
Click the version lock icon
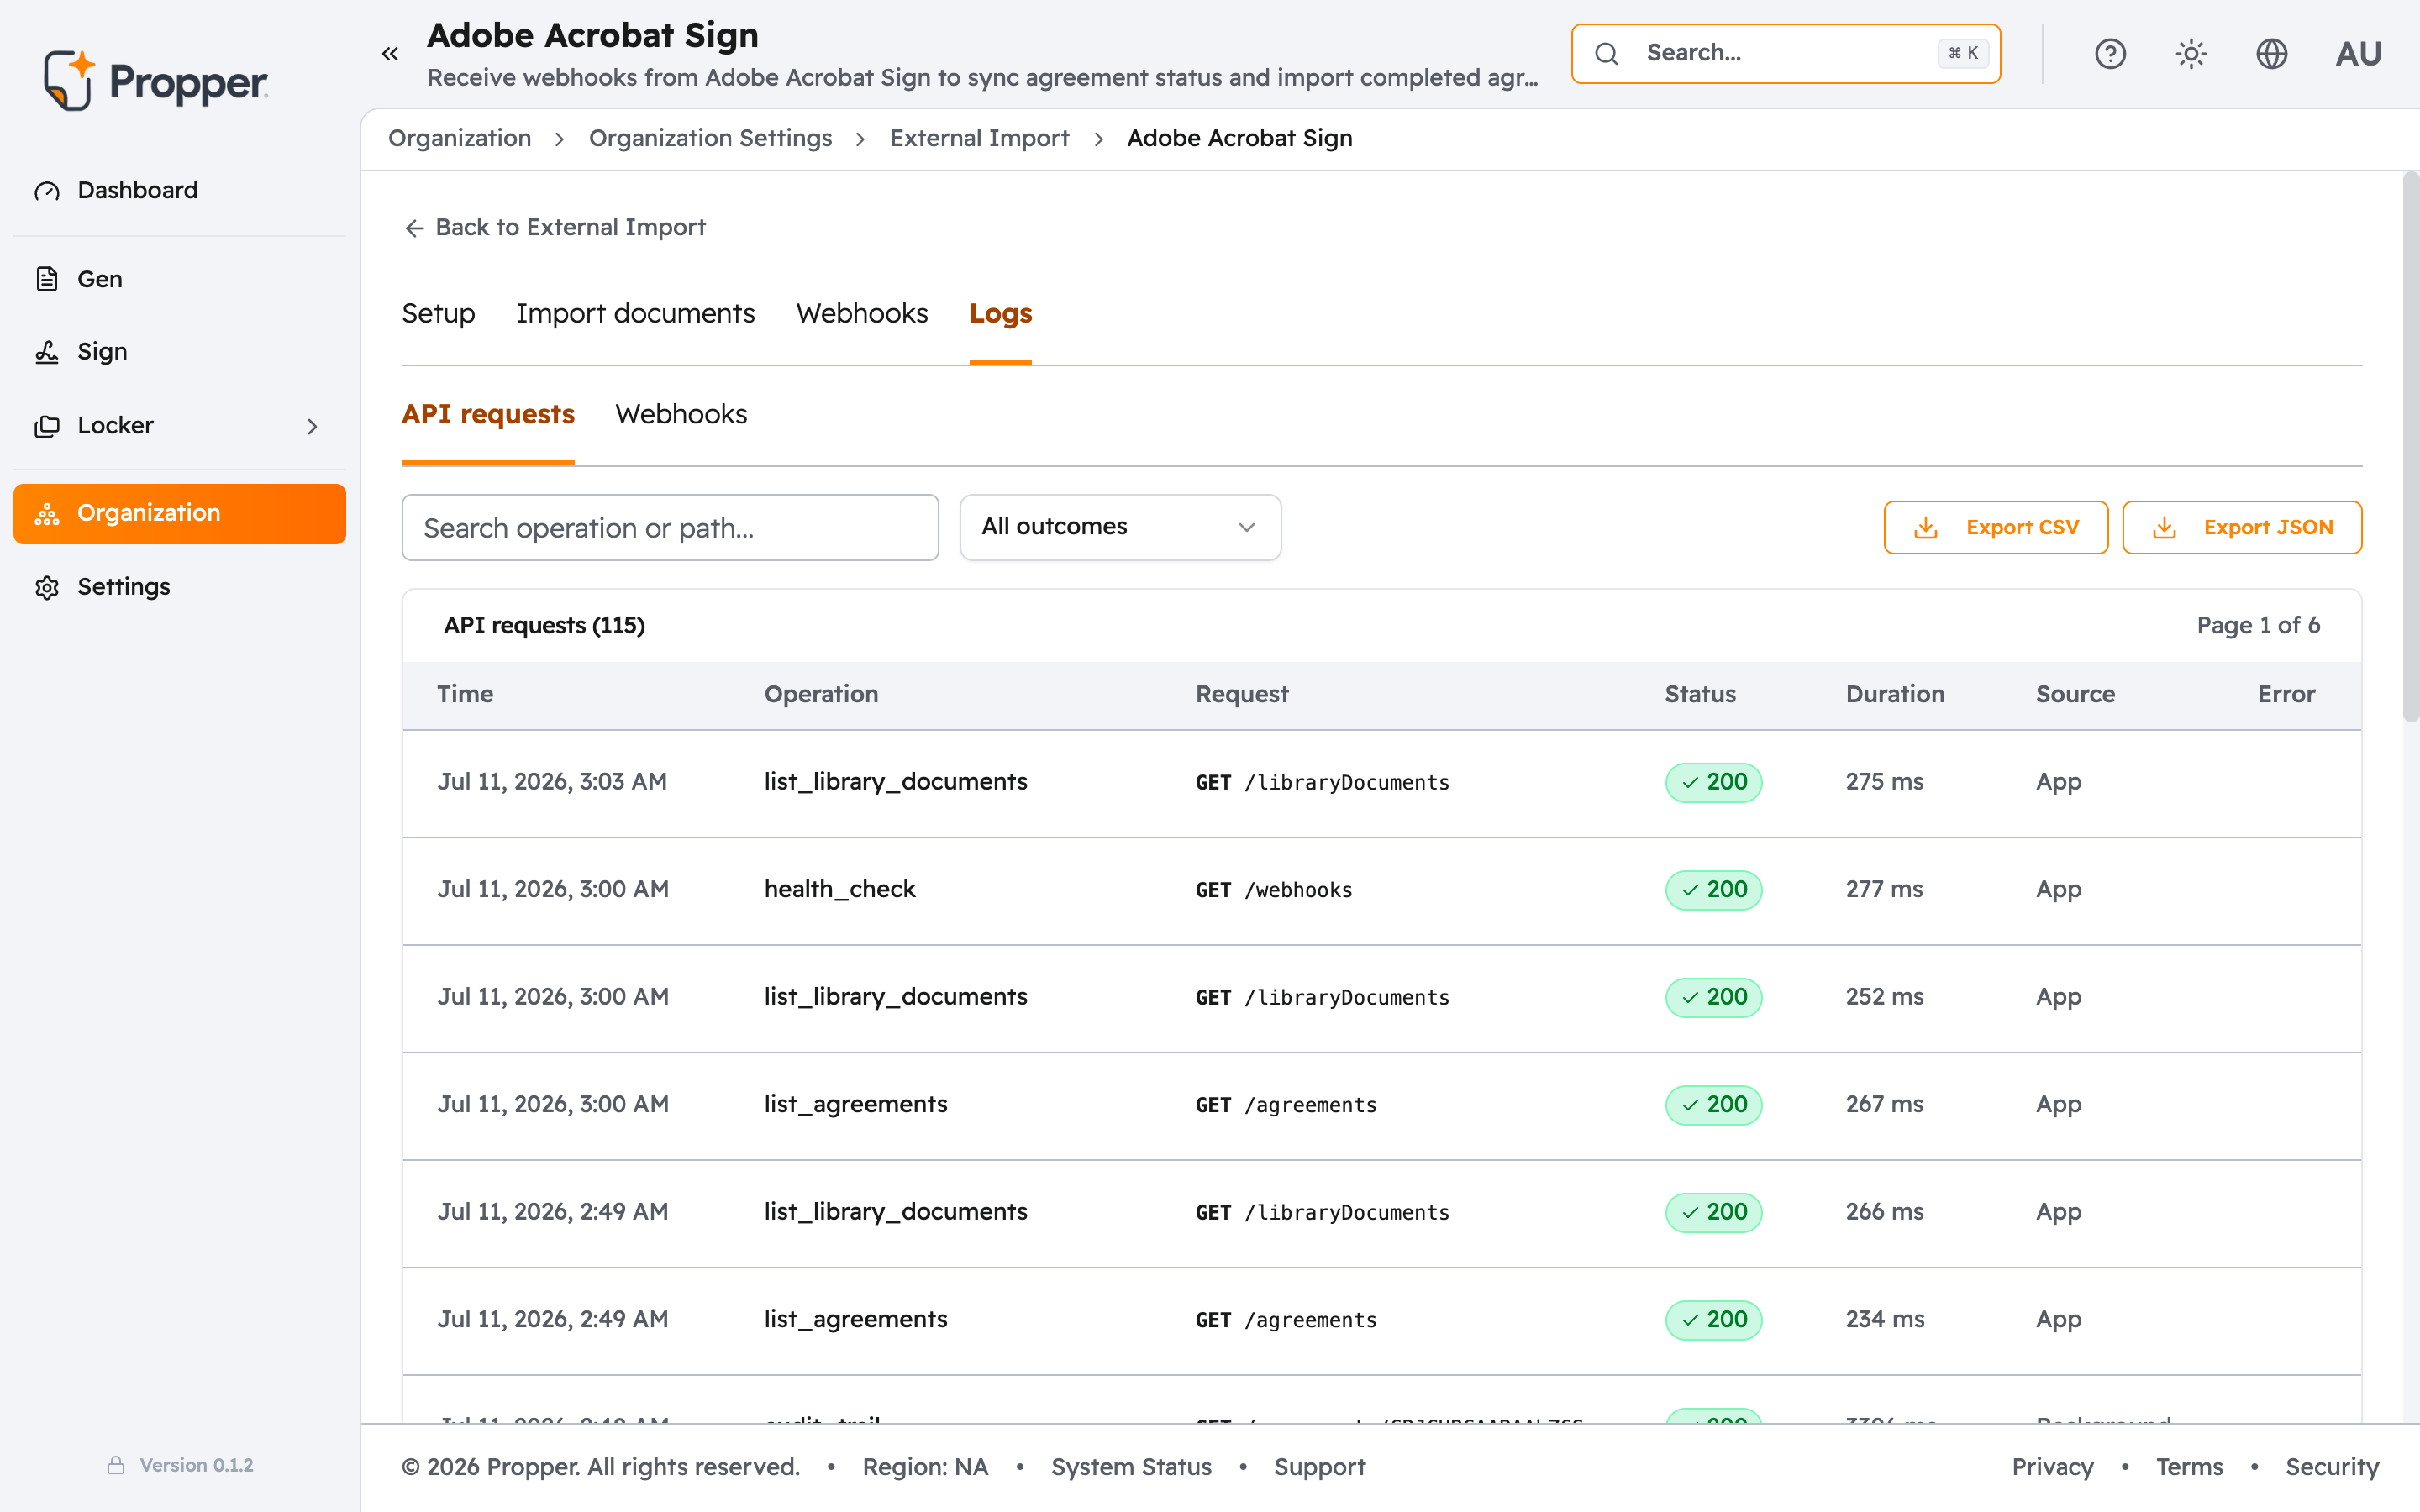[116, 1465]
